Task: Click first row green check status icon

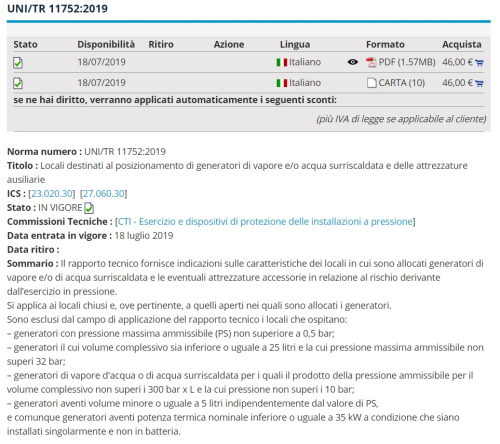Action: [18, 63]
